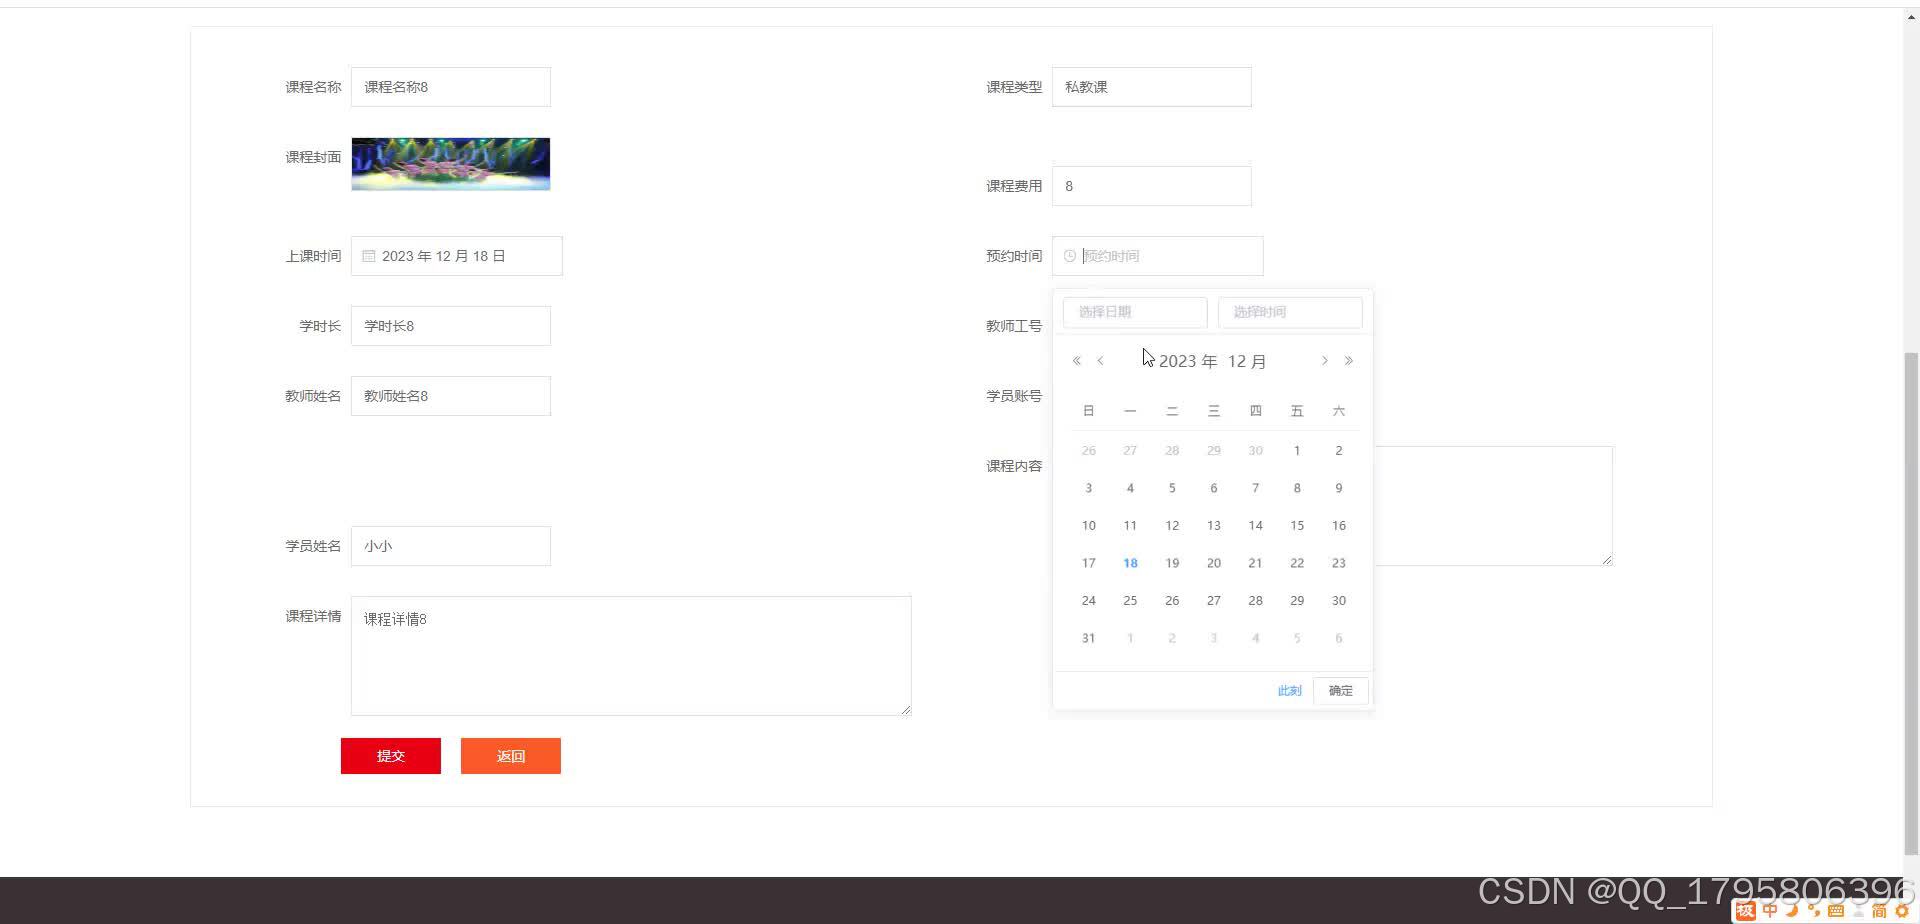Click the 学员姓名 input showing 小小

pyautogui.click(x=451, y=546)
